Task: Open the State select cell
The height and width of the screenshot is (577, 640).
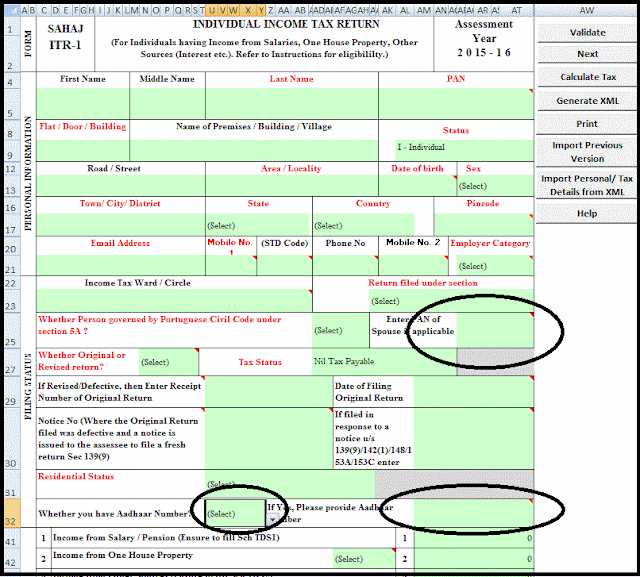Action: pos(258,225)
